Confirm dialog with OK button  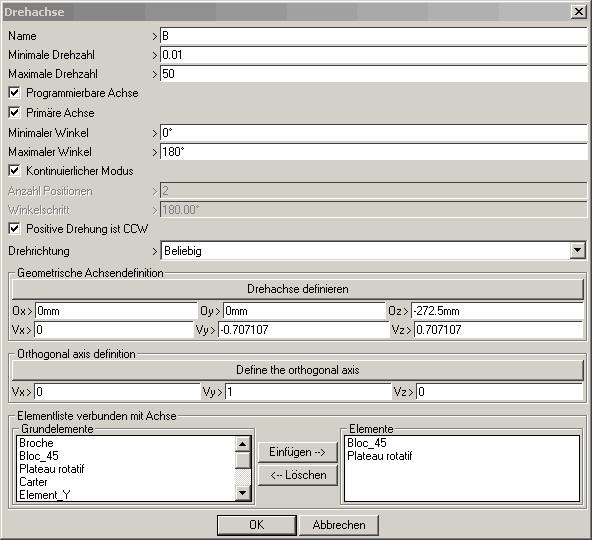257,525
